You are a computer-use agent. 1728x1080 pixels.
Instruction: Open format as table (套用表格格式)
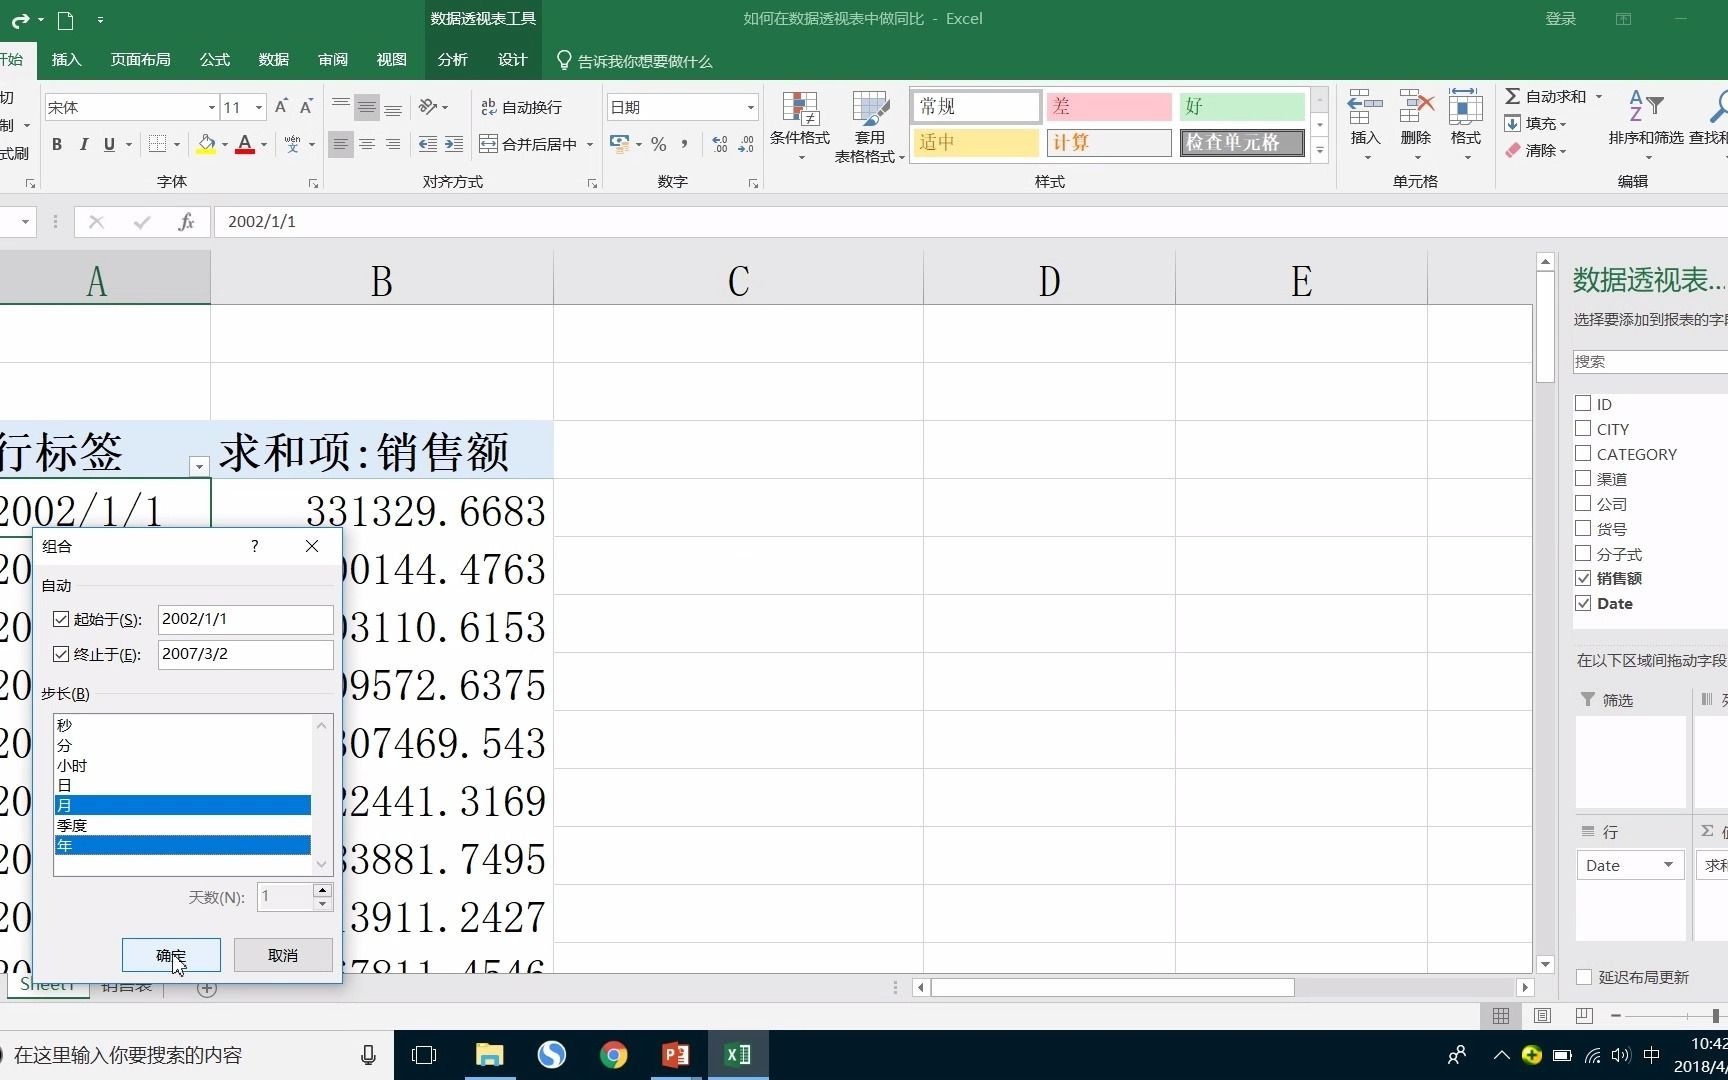[x=870, y=126]
